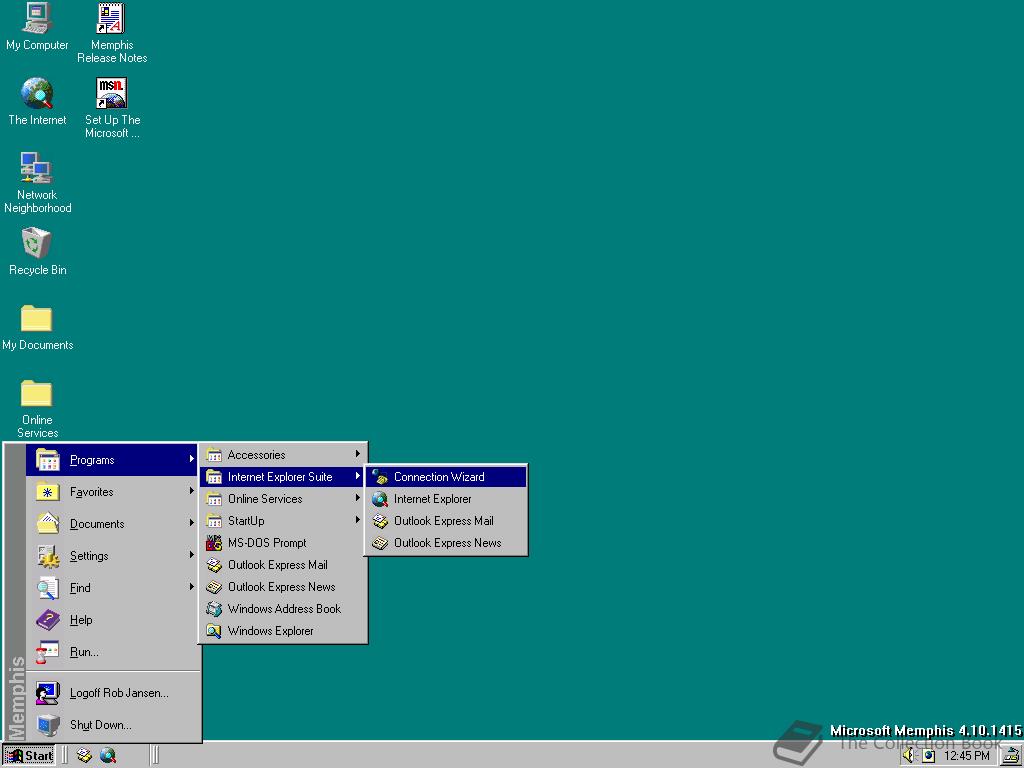Click the arrow beside Documents in Start menu
Screen dimensions: 1024x768
(191, 522)
